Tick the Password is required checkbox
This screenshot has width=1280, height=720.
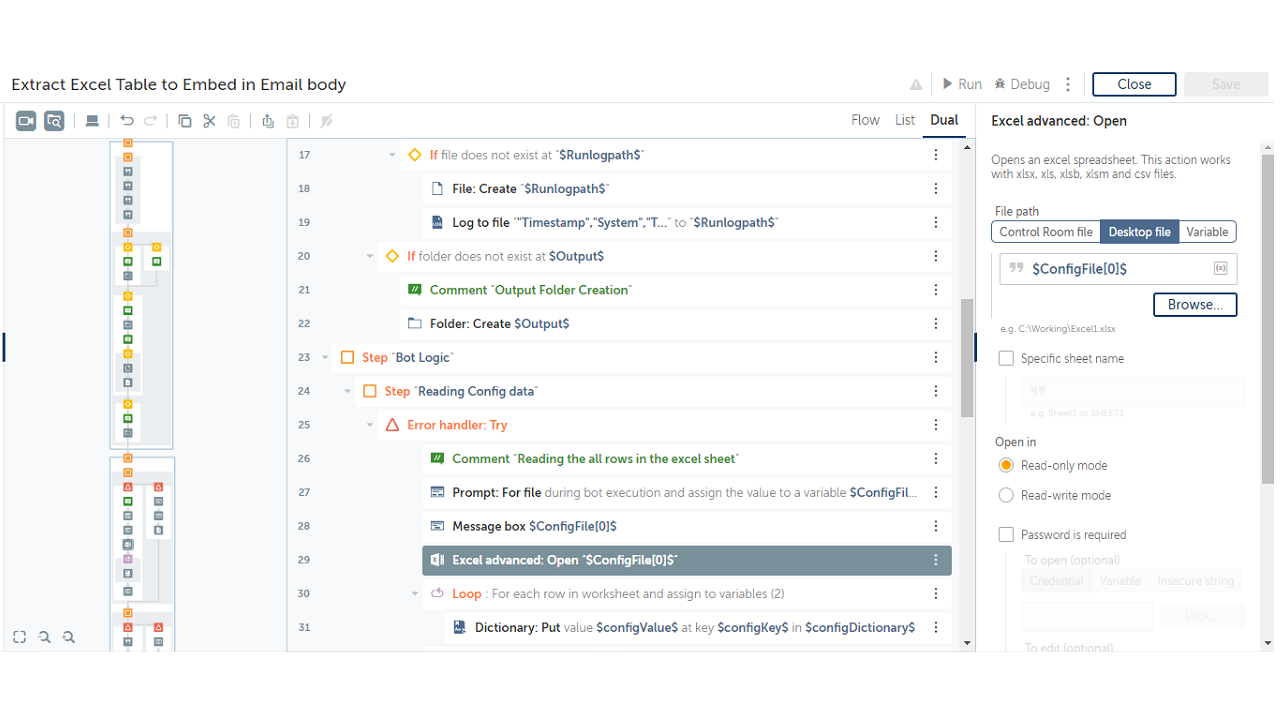pyautogui.click(x=1006, y=535)
